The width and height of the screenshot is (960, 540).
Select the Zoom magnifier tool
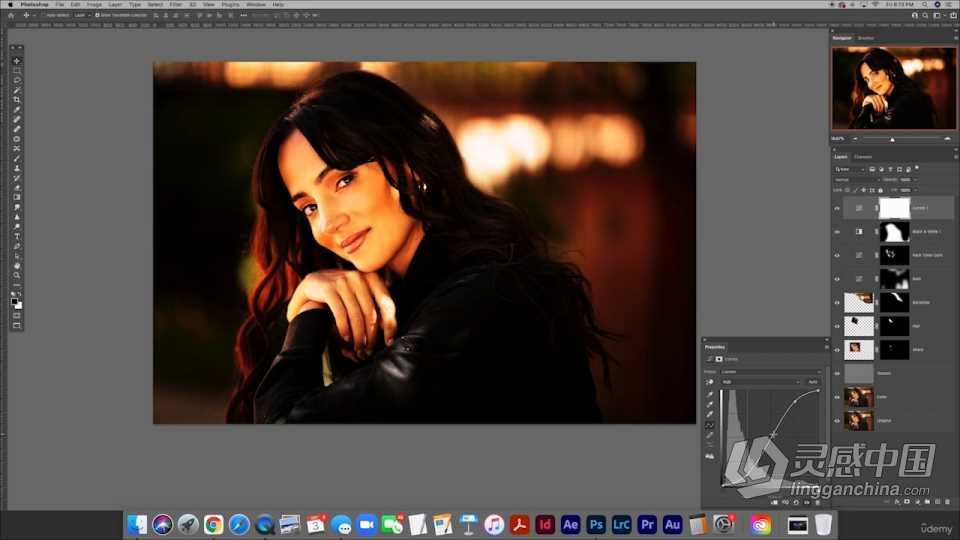click(x=17, y=276)
